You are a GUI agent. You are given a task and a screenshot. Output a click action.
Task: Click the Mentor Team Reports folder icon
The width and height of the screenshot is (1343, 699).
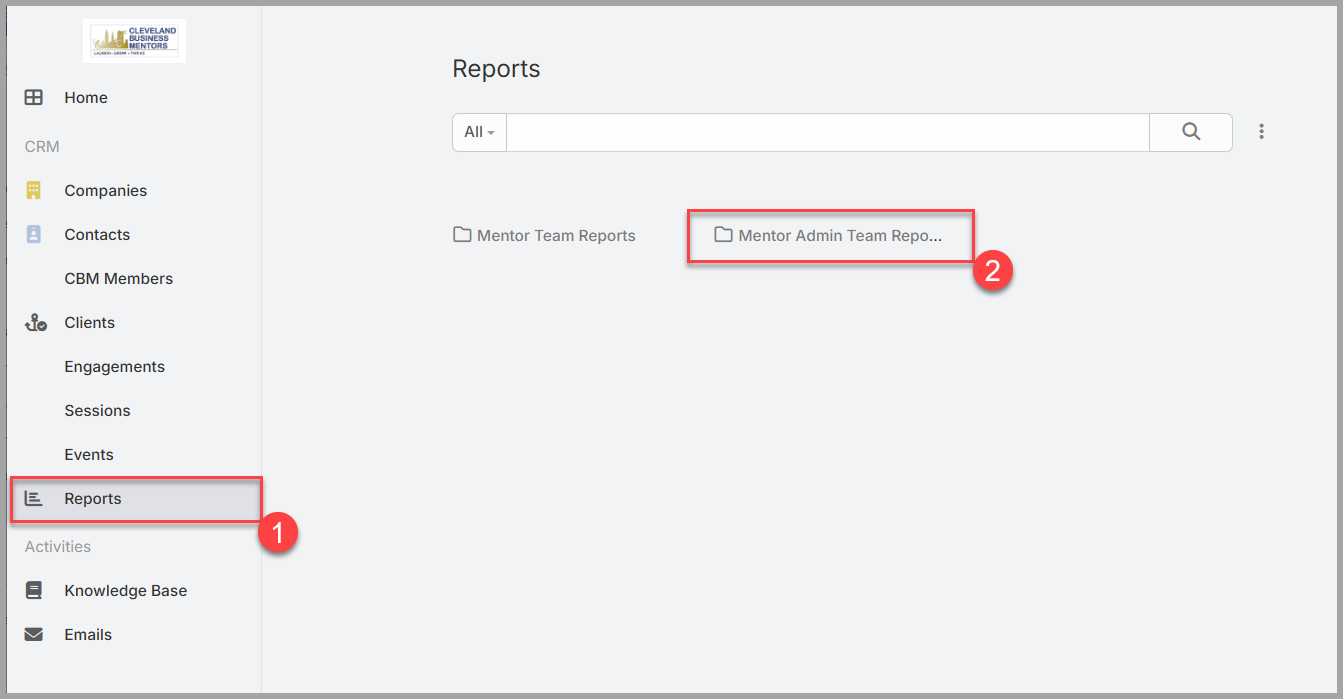[462, 235]
